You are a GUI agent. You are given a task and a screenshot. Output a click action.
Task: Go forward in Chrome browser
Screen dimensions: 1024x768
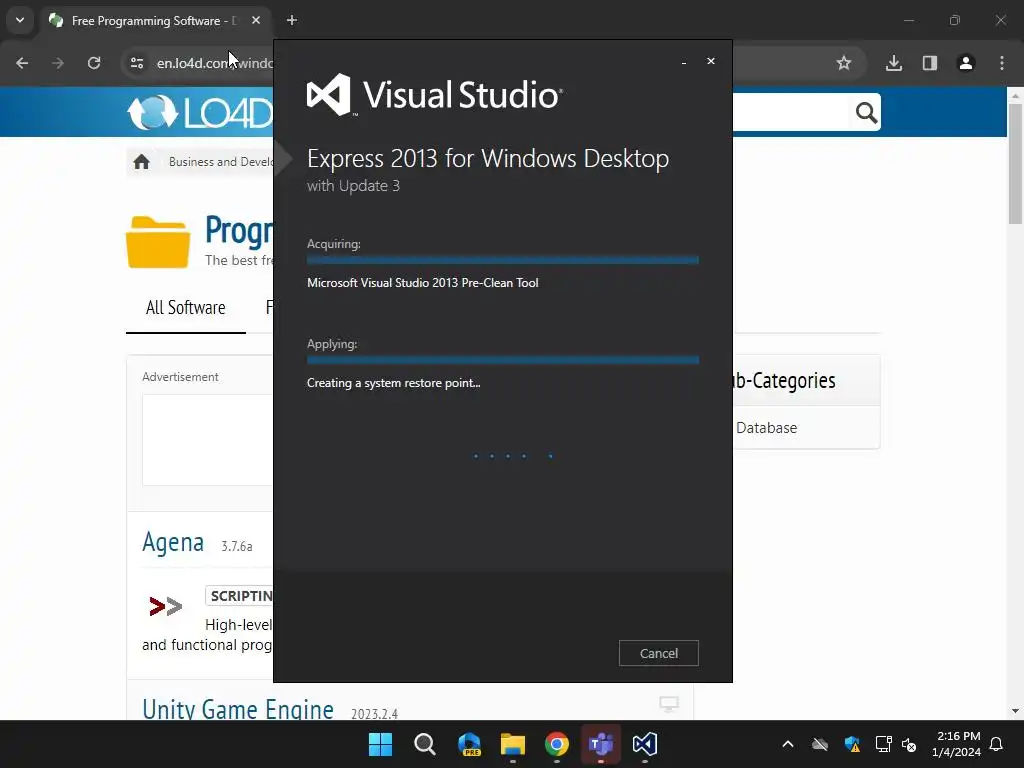pyautogui.click(x=58, y=63)
